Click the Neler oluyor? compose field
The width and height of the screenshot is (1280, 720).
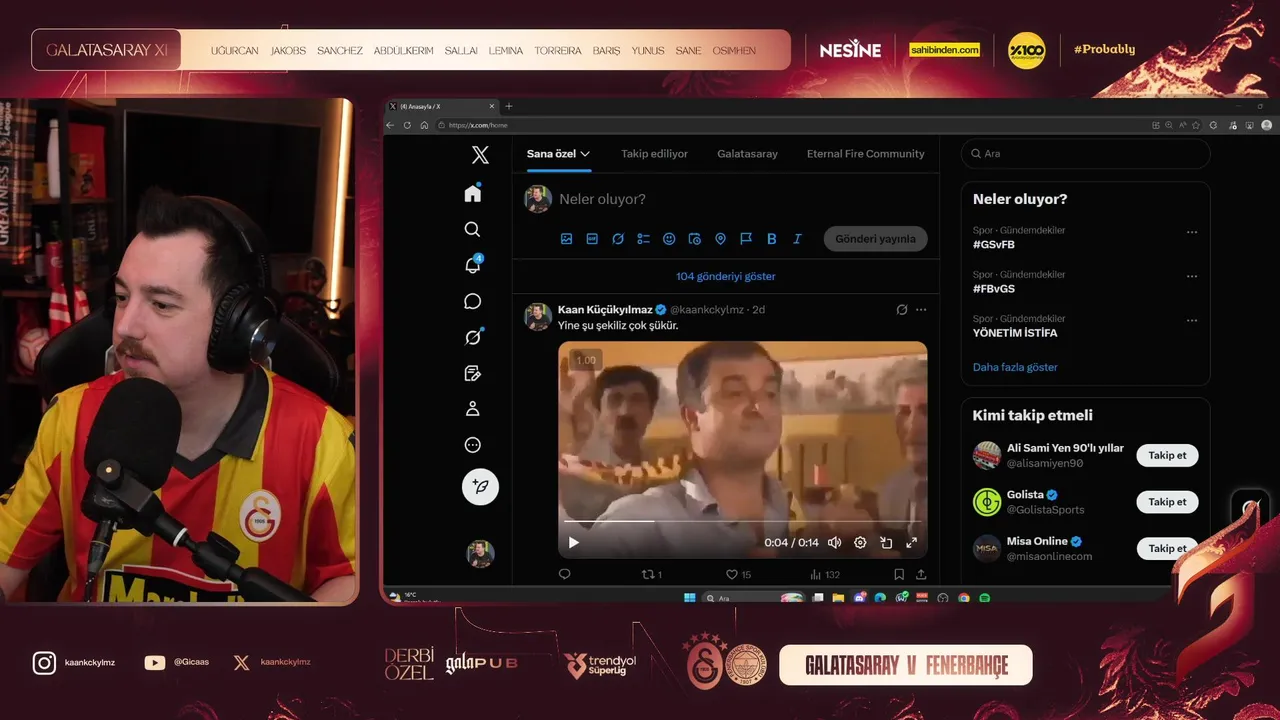(x=602, y=199)
